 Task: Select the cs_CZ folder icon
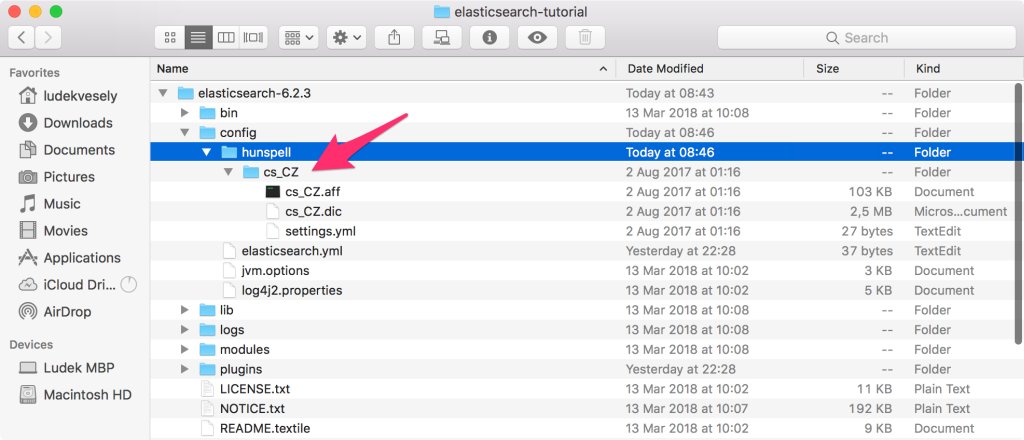click(x=251, y=172)
